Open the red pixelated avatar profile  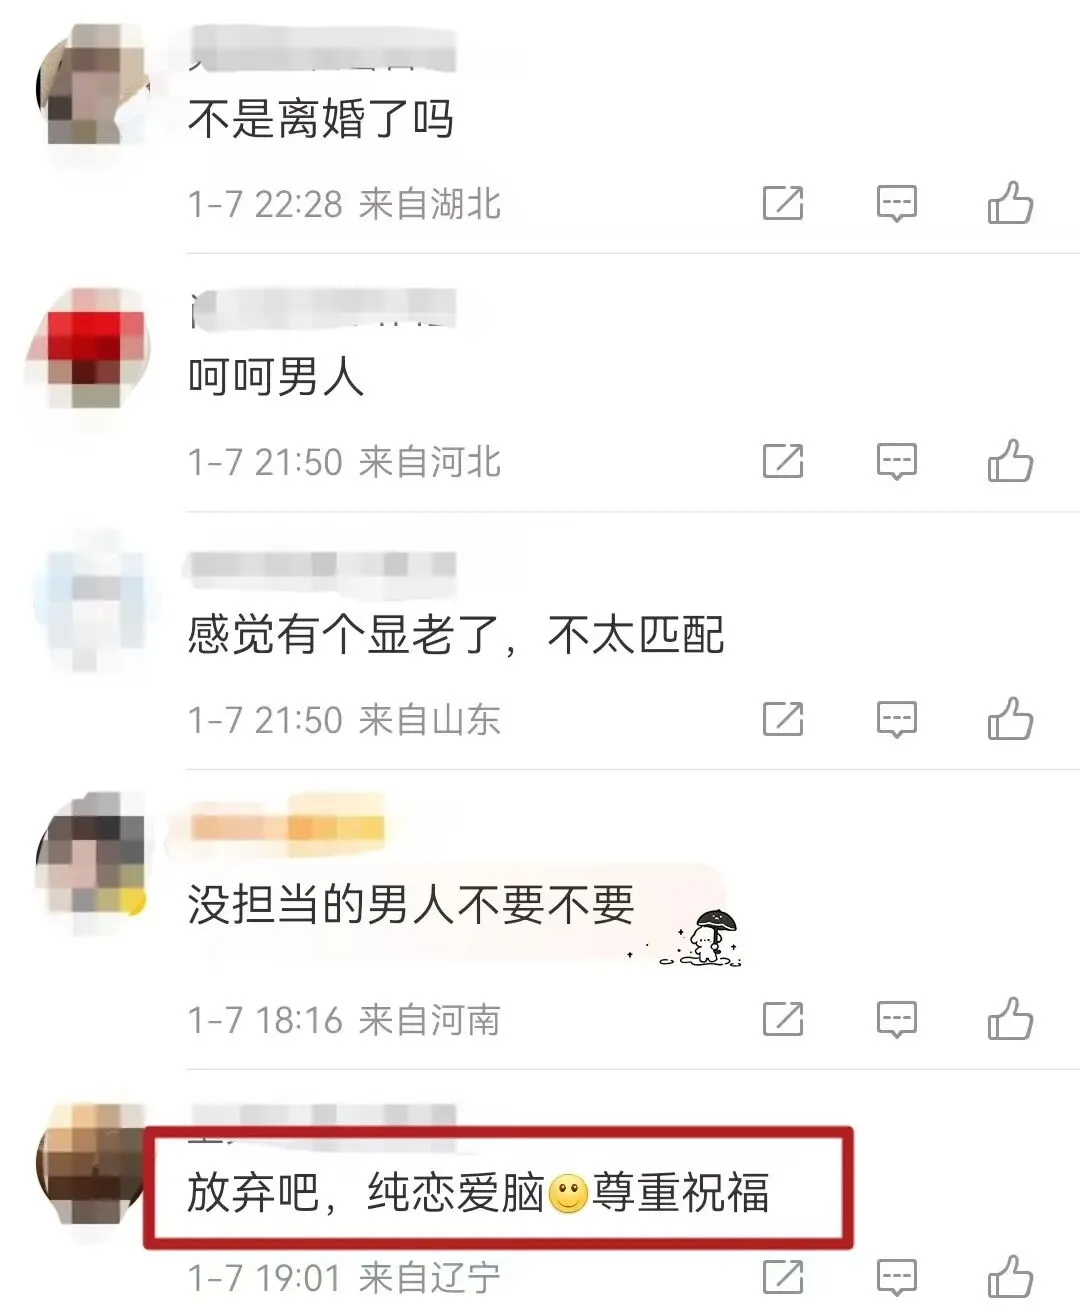(x=88, y=348)
